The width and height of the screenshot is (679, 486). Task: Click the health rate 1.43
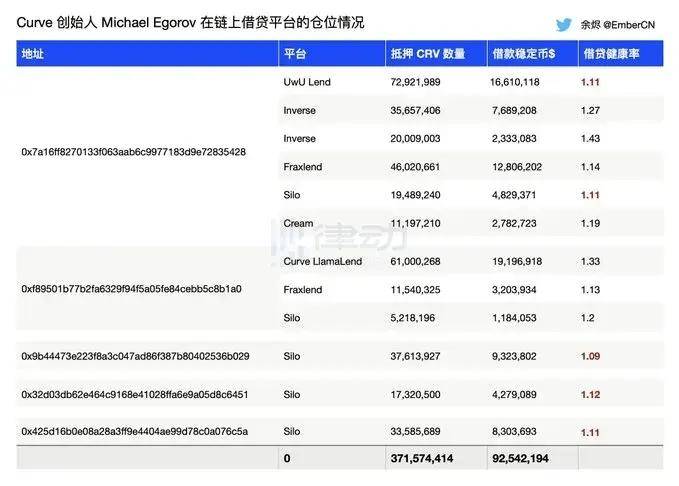590,139
